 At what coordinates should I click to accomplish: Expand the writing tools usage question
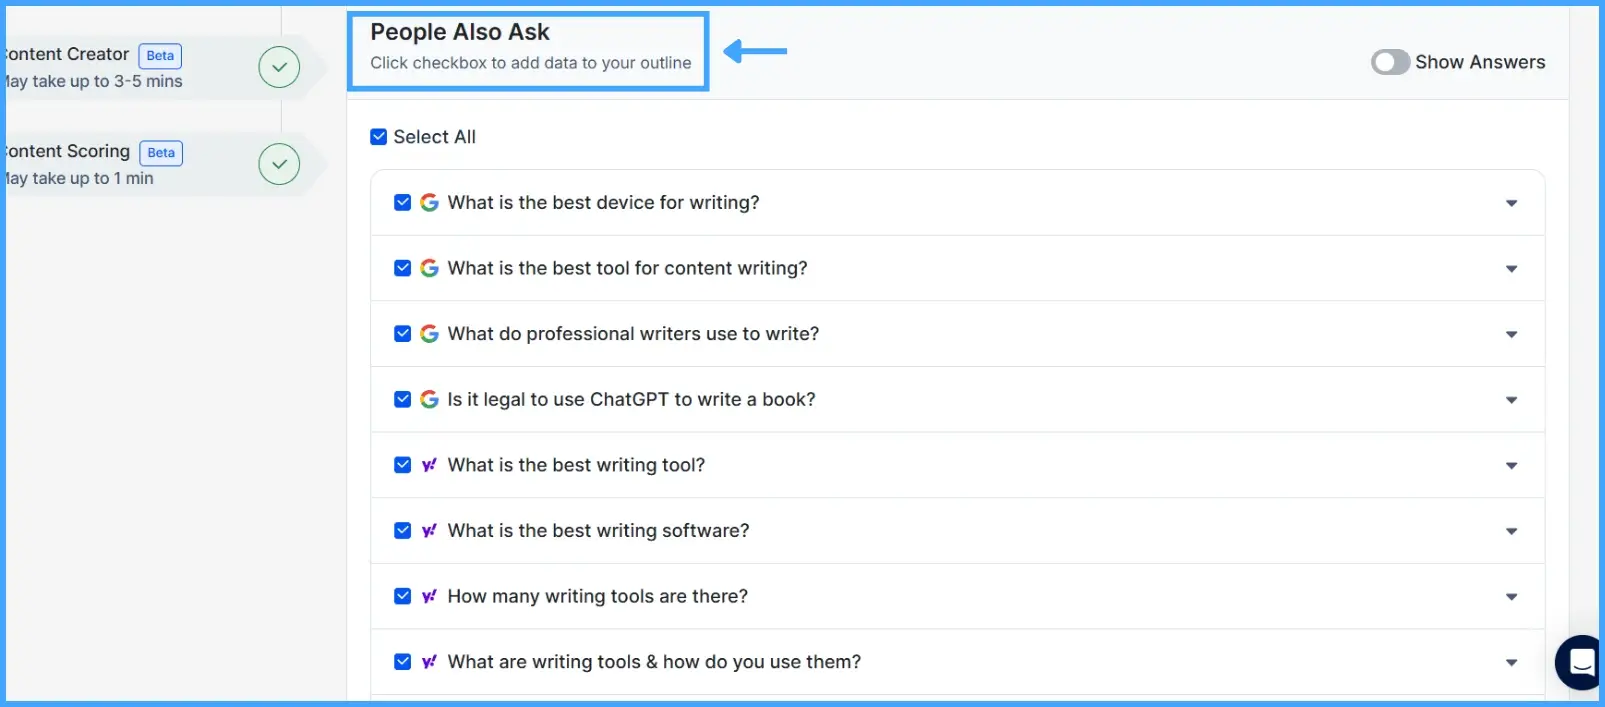1511,662
